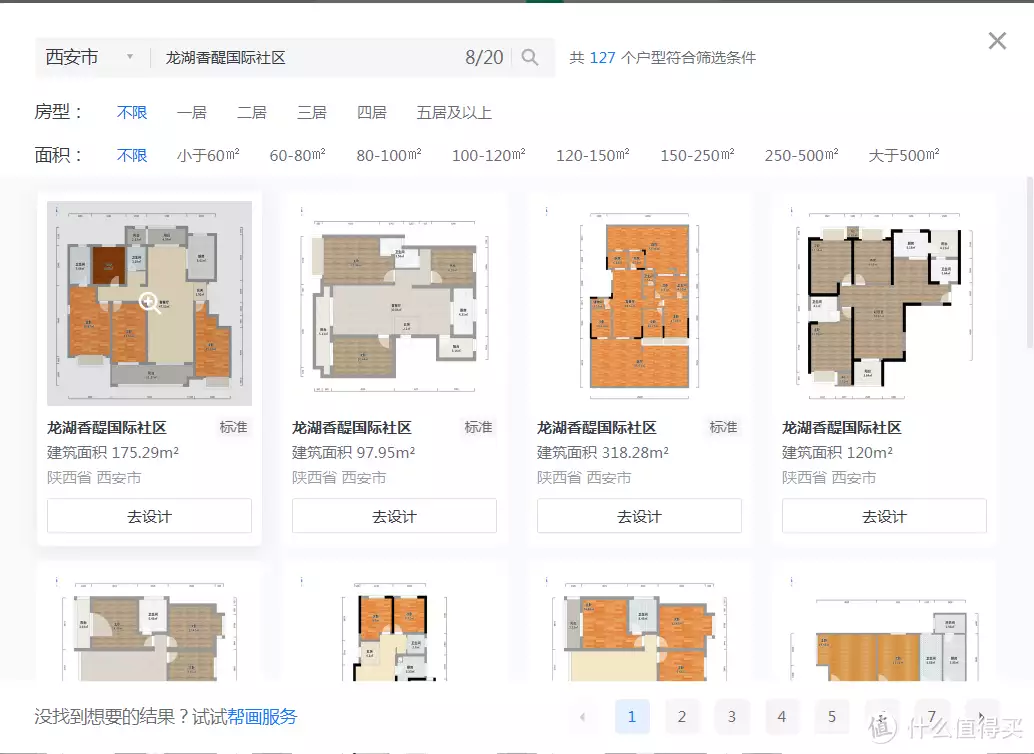Filter area by 150-250m²
The height and width of the screenshot is (754, 1034).
tap(698, 156)
